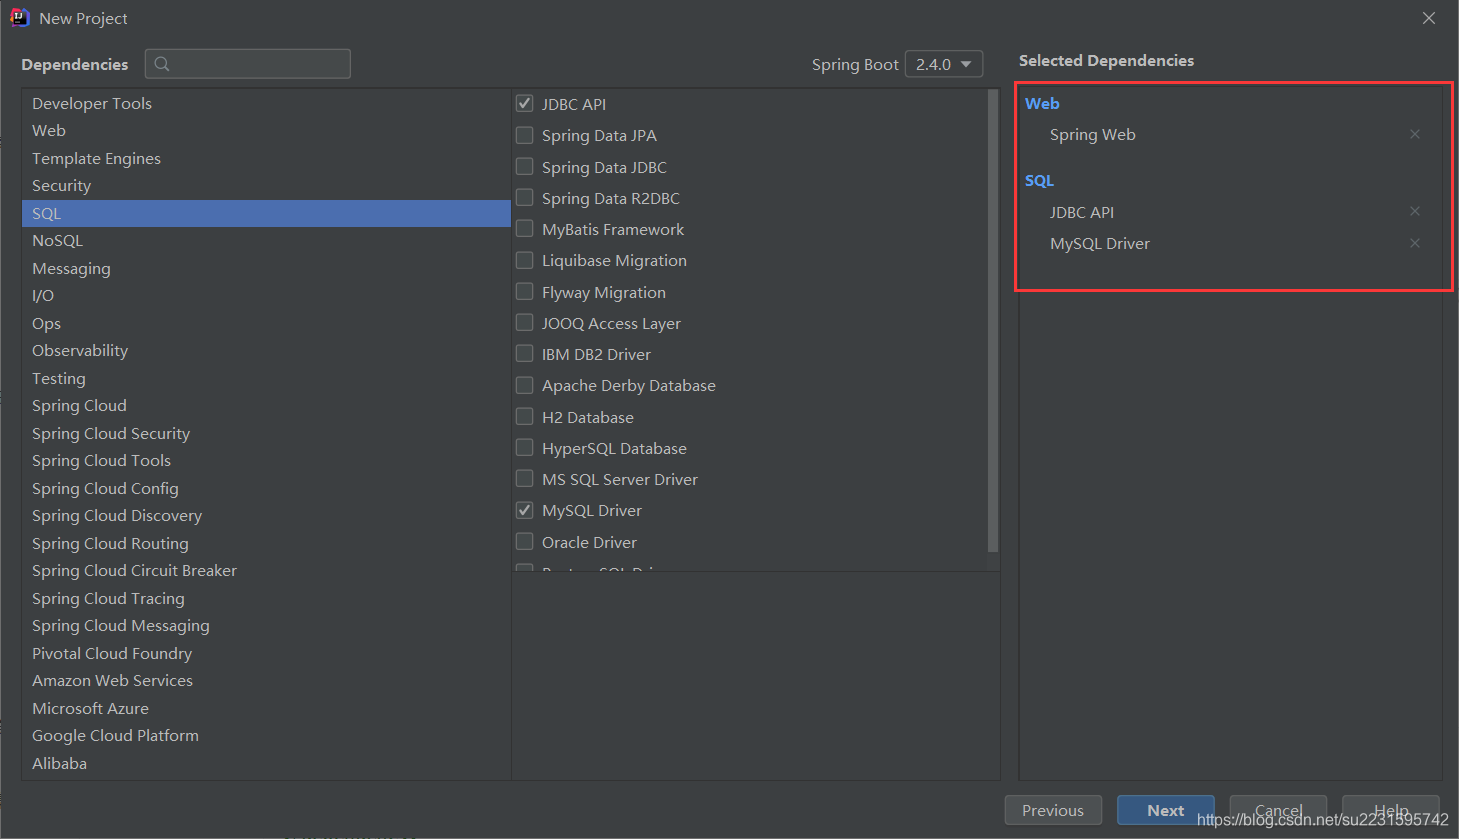Open Observability category
Image resolution: width=1459 pixels, height=839 pixels.
266,350
